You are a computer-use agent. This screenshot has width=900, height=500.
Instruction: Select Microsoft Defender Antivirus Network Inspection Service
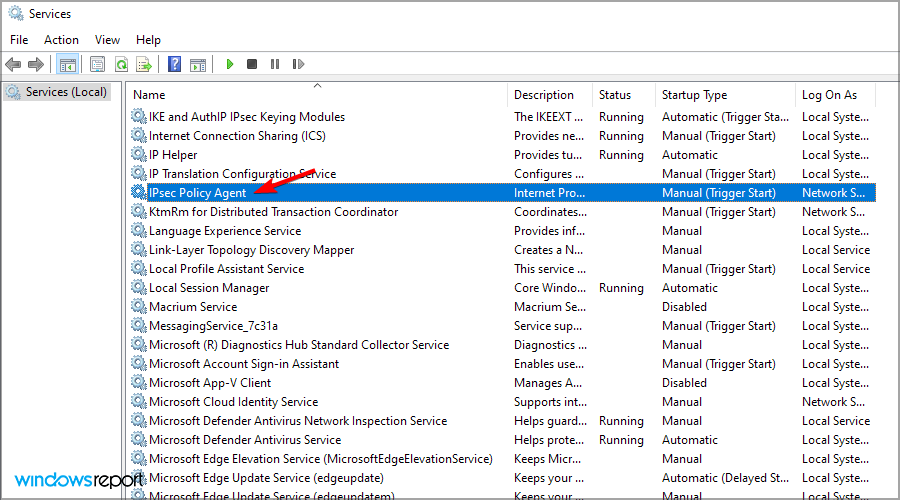coord(298,421)
